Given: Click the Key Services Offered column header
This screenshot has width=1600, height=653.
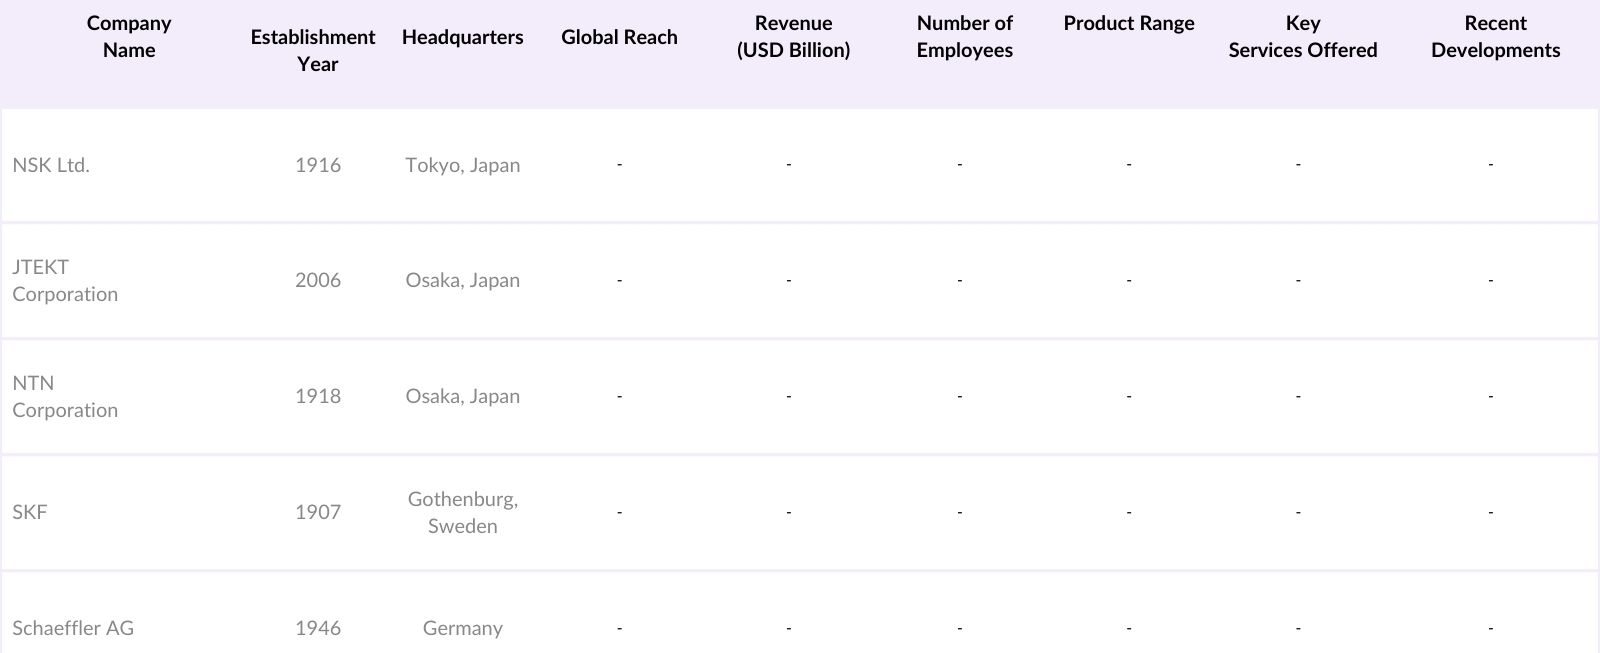Looking at the screenshot, I should tap(1303, 37).
